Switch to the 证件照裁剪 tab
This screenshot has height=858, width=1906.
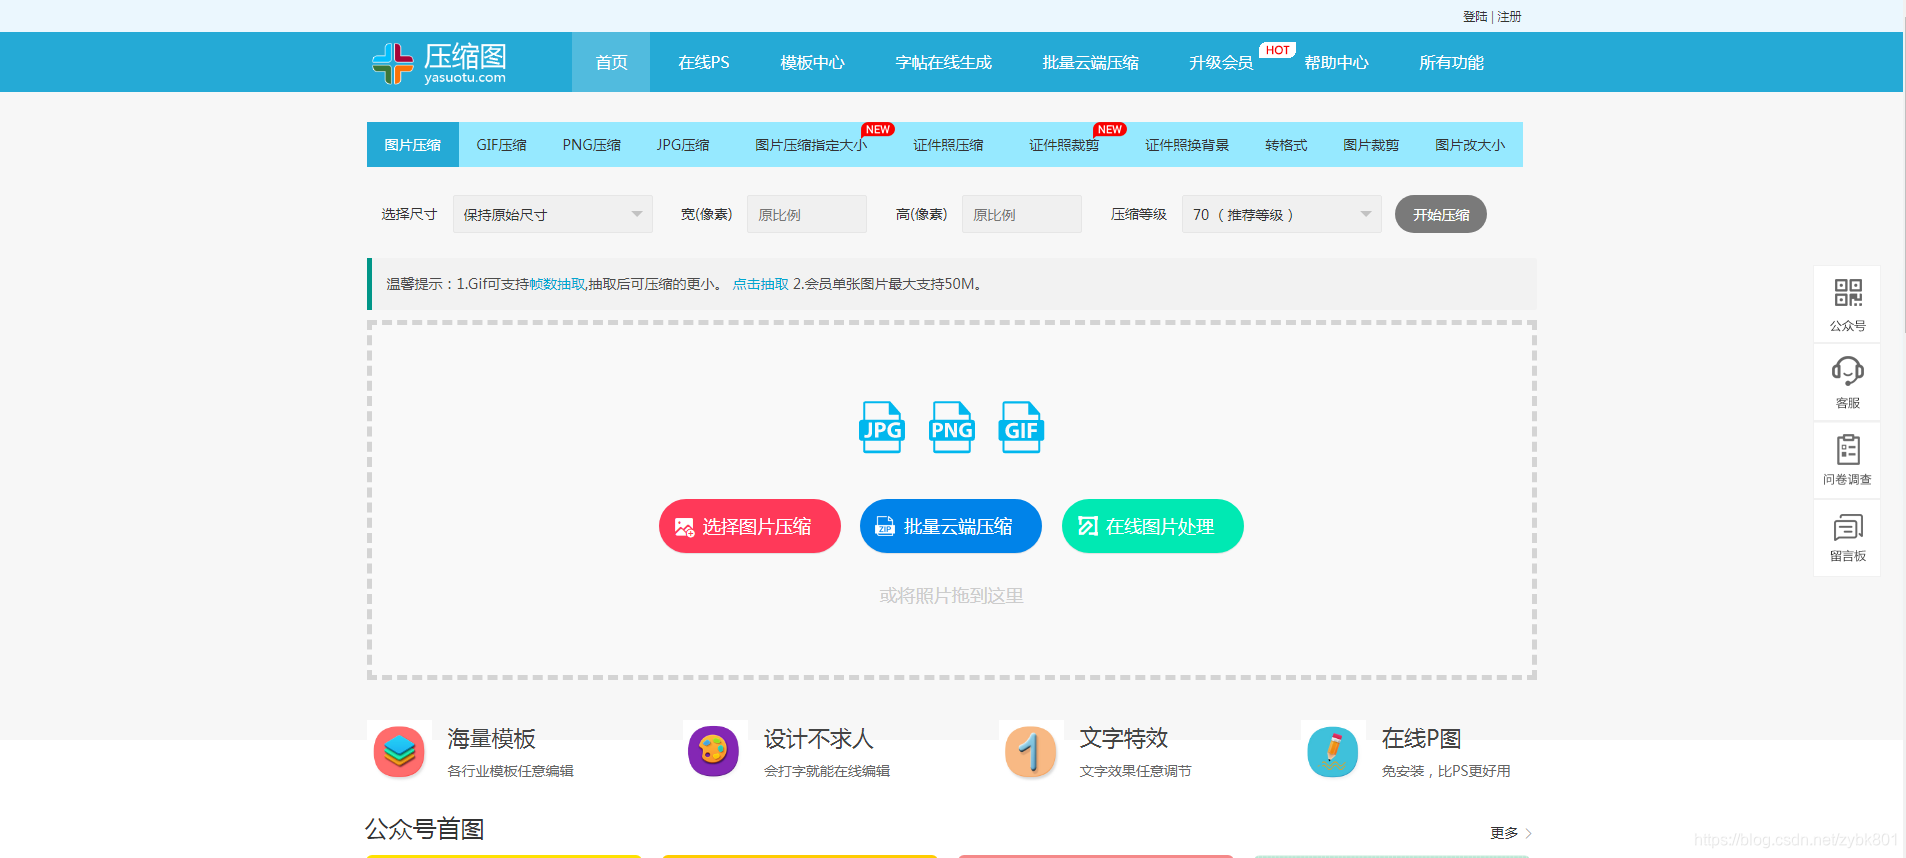(x=1064, y=145)
